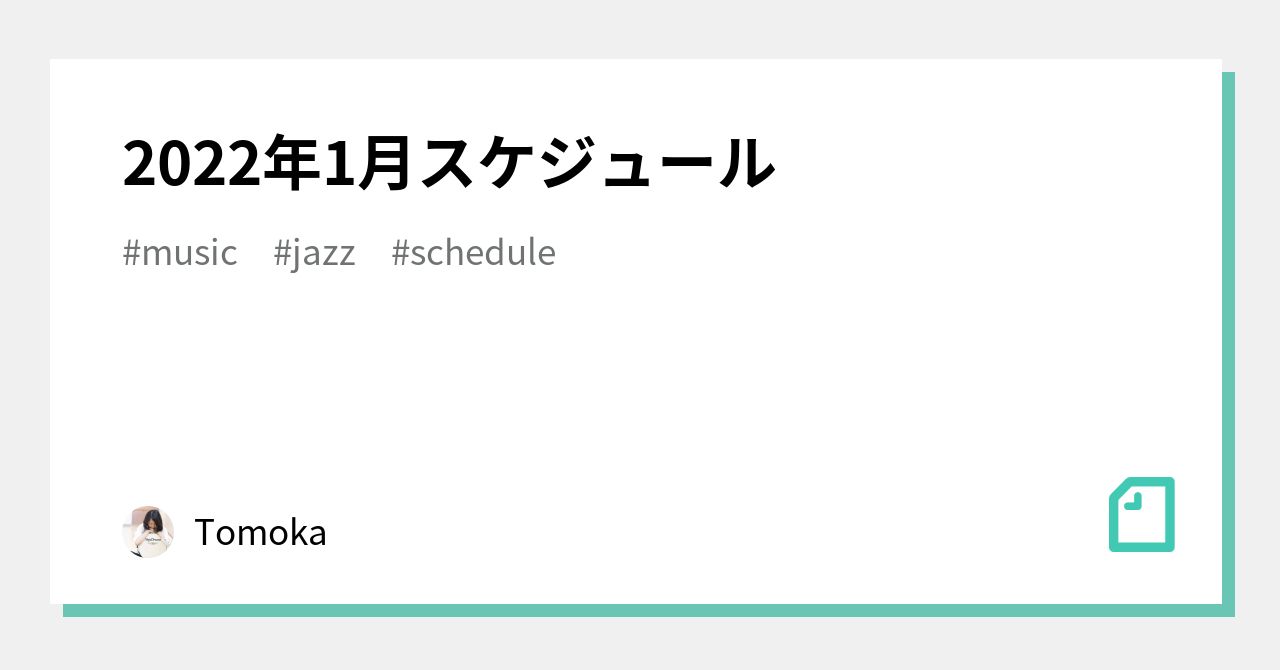This screenshot has width=1280, height=670.
Task: Click the #schedule hashtag
Action: click(x=473, y=253)
